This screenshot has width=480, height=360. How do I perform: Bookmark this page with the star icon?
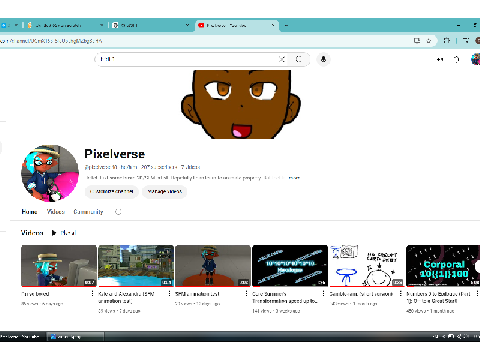click(429, 41)
